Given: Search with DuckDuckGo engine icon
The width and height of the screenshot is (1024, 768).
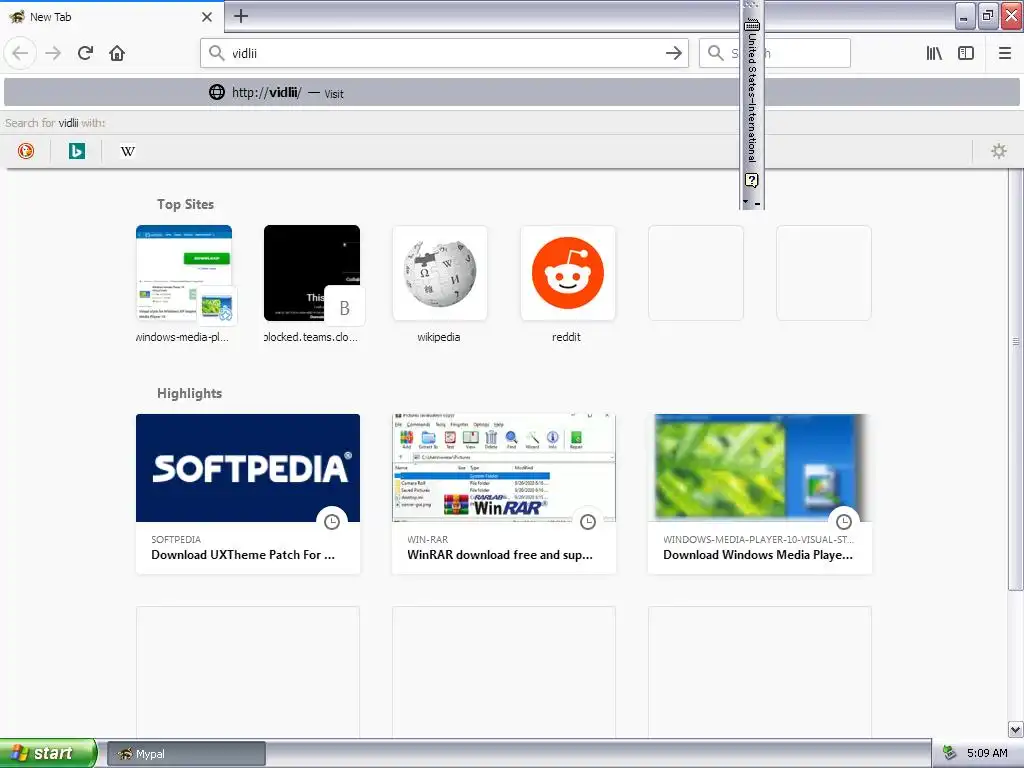Looking at the screenshot, I should point(25,151).
